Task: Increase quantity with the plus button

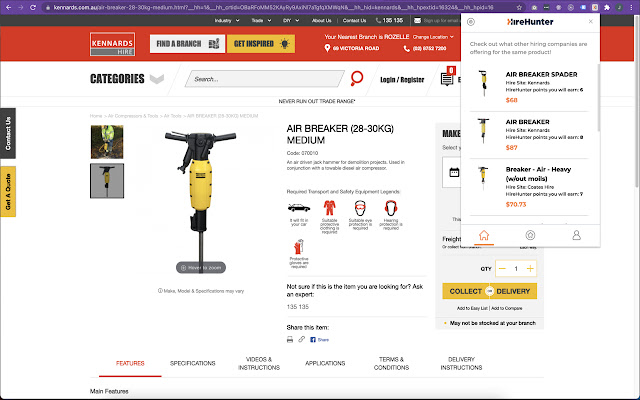Action: click(x=530, y=269)
